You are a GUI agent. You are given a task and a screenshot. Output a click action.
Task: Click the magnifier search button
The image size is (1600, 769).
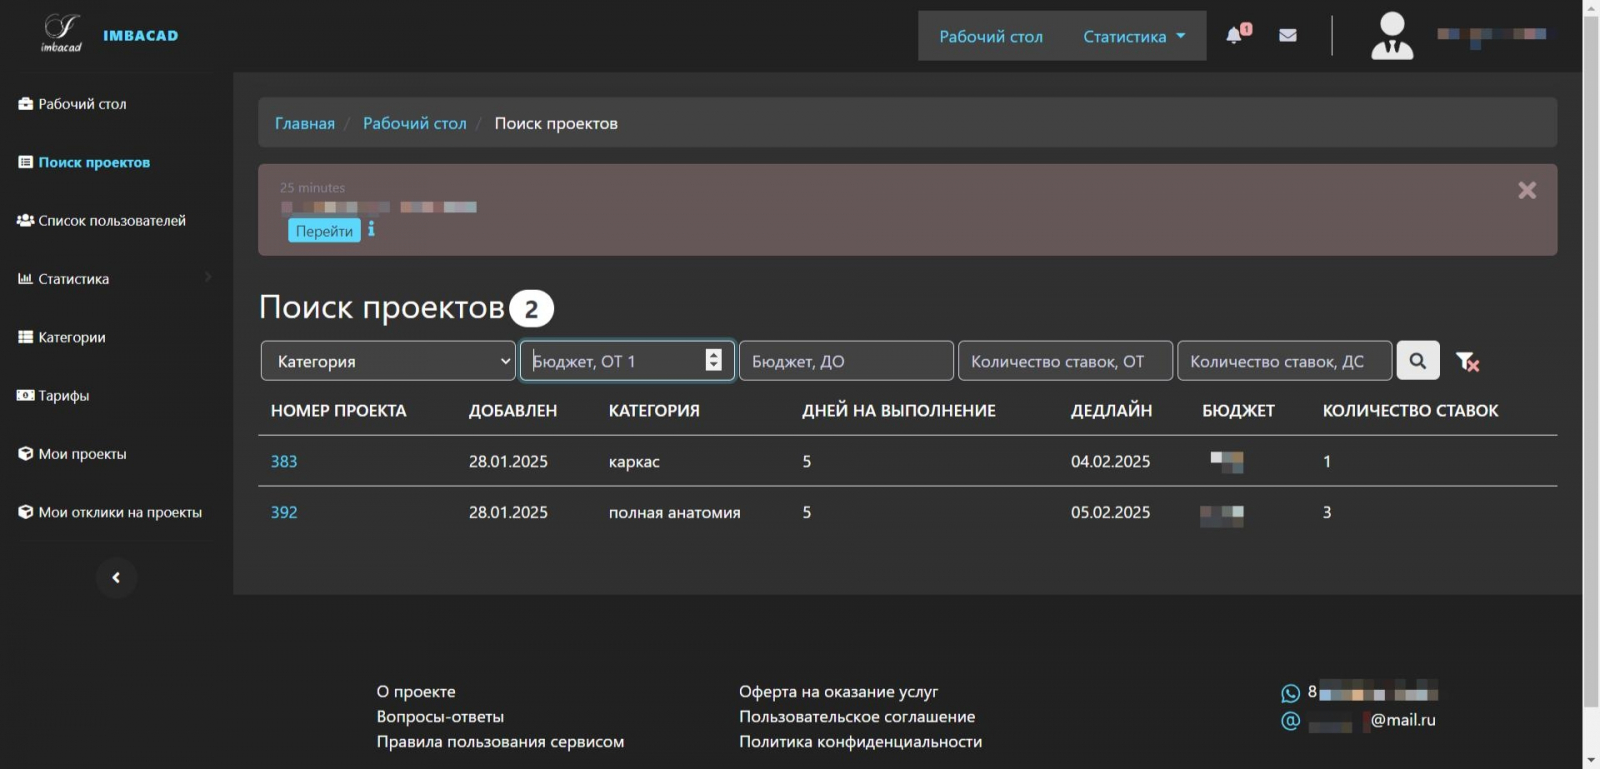click(x=1417, y=361)
